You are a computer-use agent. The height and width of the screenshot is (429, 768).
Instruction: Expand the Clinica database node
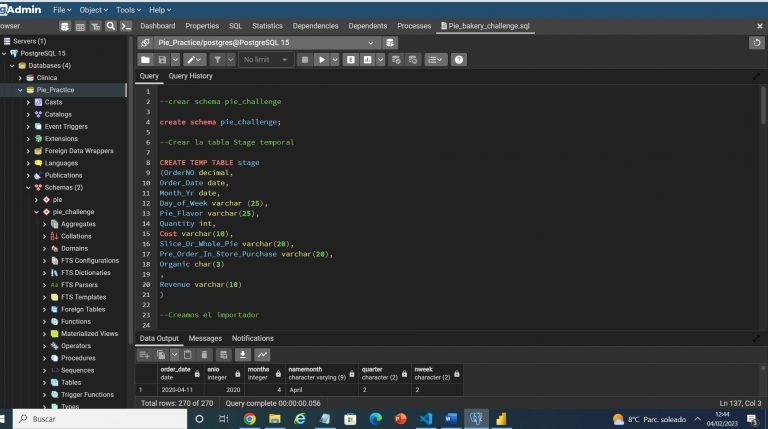pyautogui.click(x=20, y=77)
